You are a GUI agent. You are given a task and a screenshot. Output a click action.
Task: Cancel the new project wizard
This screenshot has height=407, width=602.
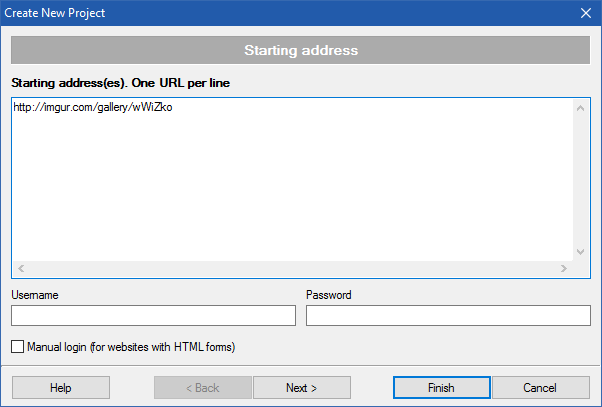click(541, 388)
